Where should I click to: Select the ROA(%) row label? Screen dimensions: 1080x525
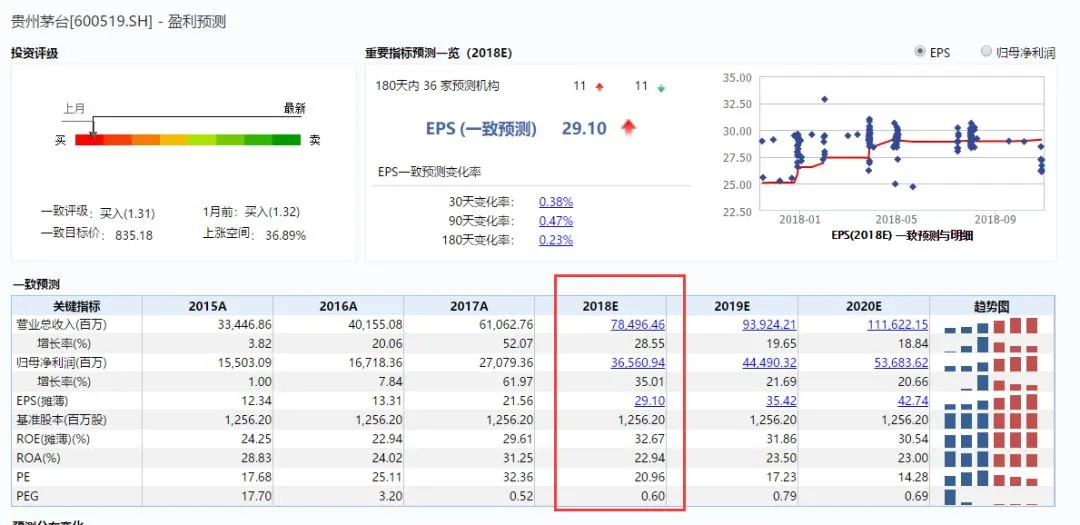click(37, 458)
